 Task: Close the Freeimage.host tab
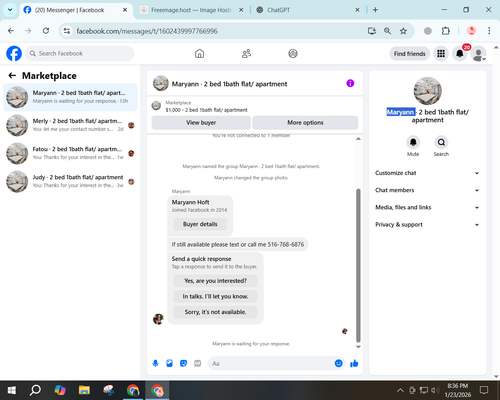pyautogui.click(x=241, y=10)
